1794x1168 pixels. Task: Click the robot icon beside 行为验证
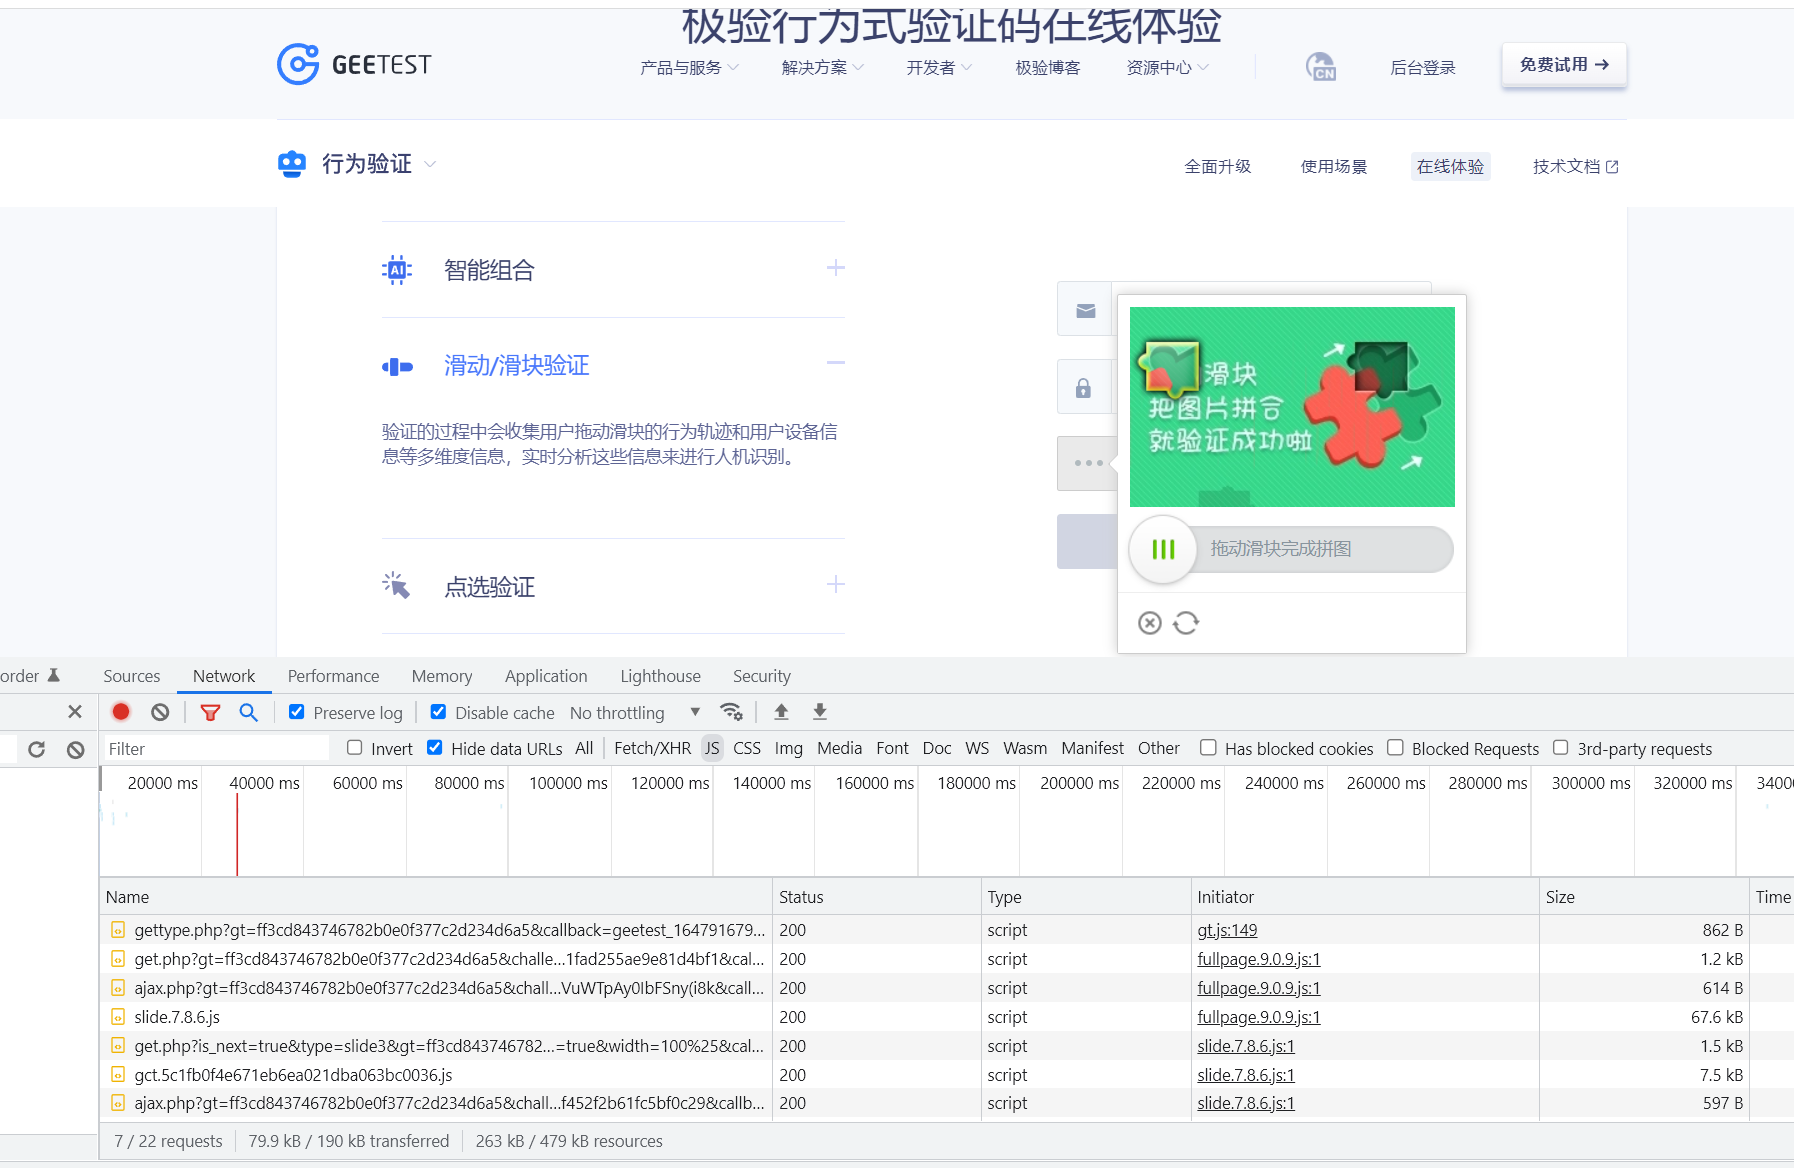pyautogui.click(x=292, y=164)
